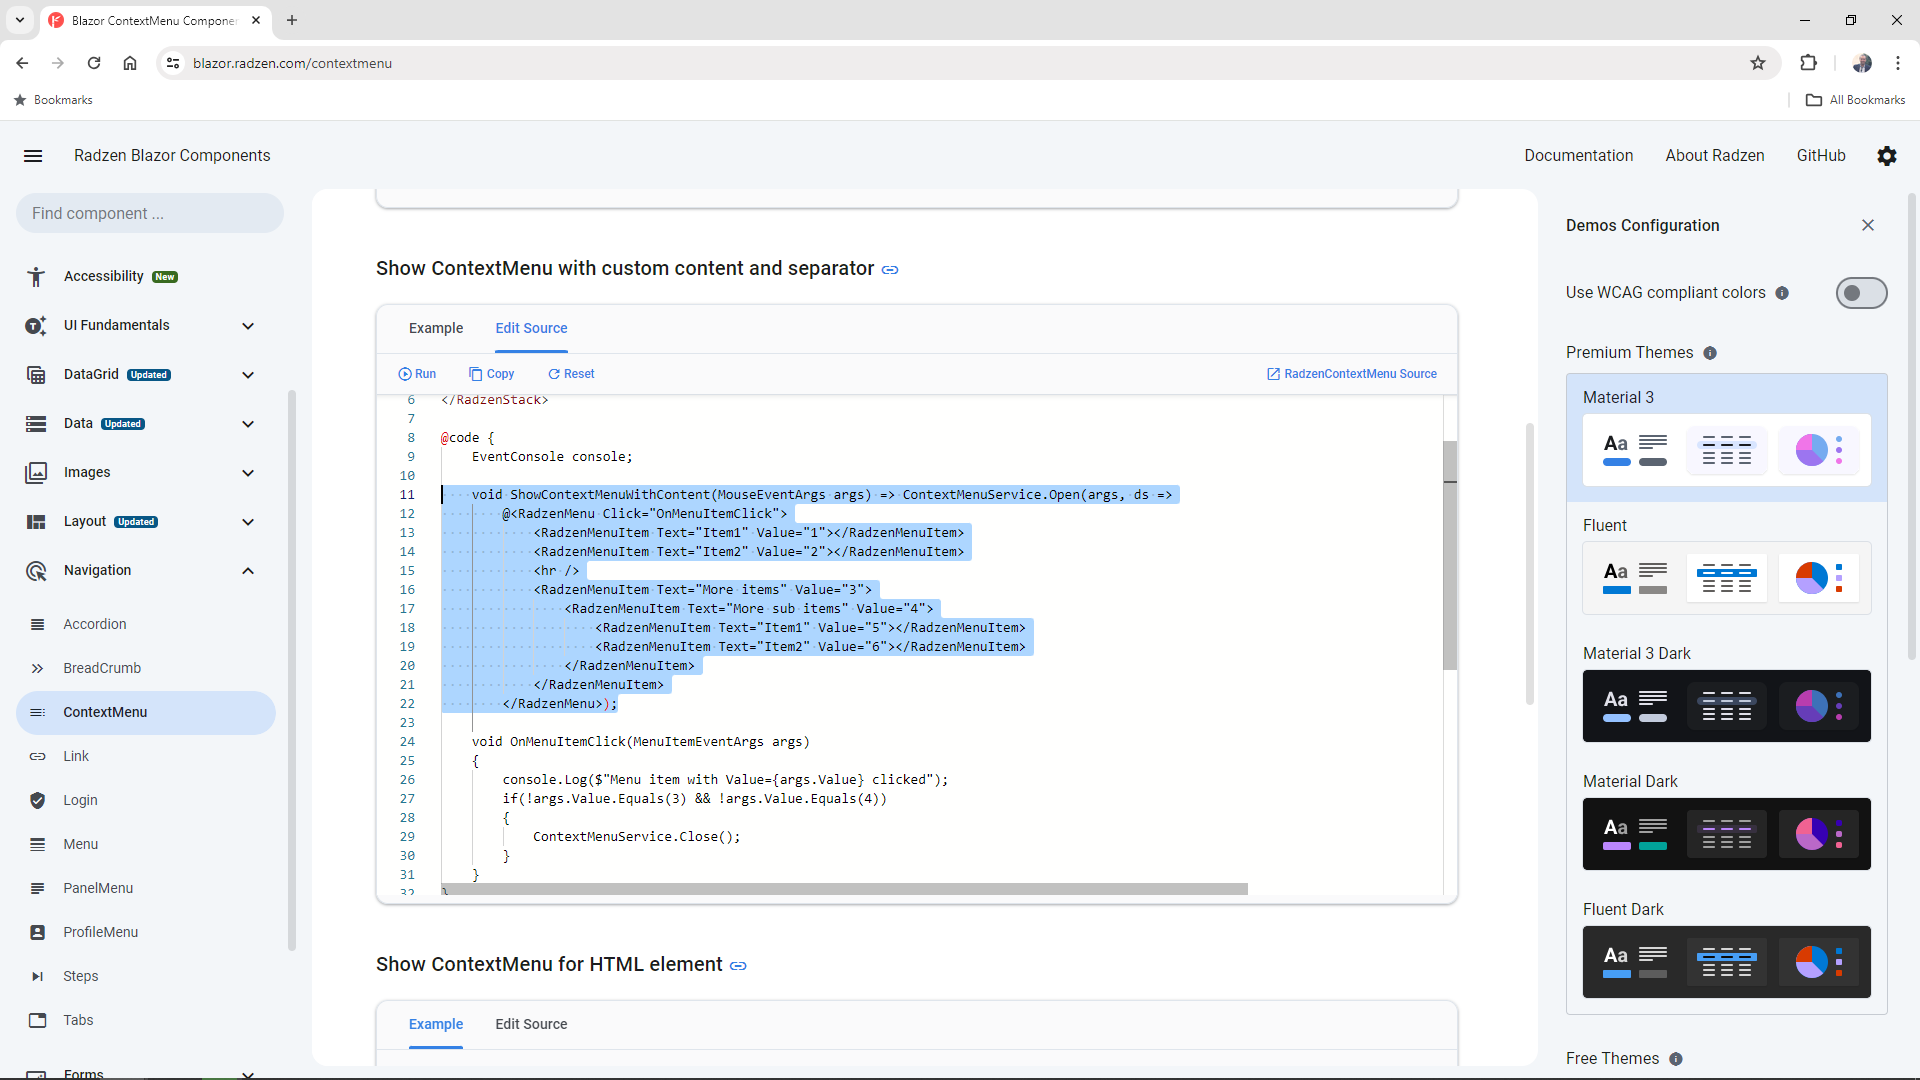Click the DataGrid sidebar icon
This screenshot has width=1920, height=1080.
coord(36,375)
